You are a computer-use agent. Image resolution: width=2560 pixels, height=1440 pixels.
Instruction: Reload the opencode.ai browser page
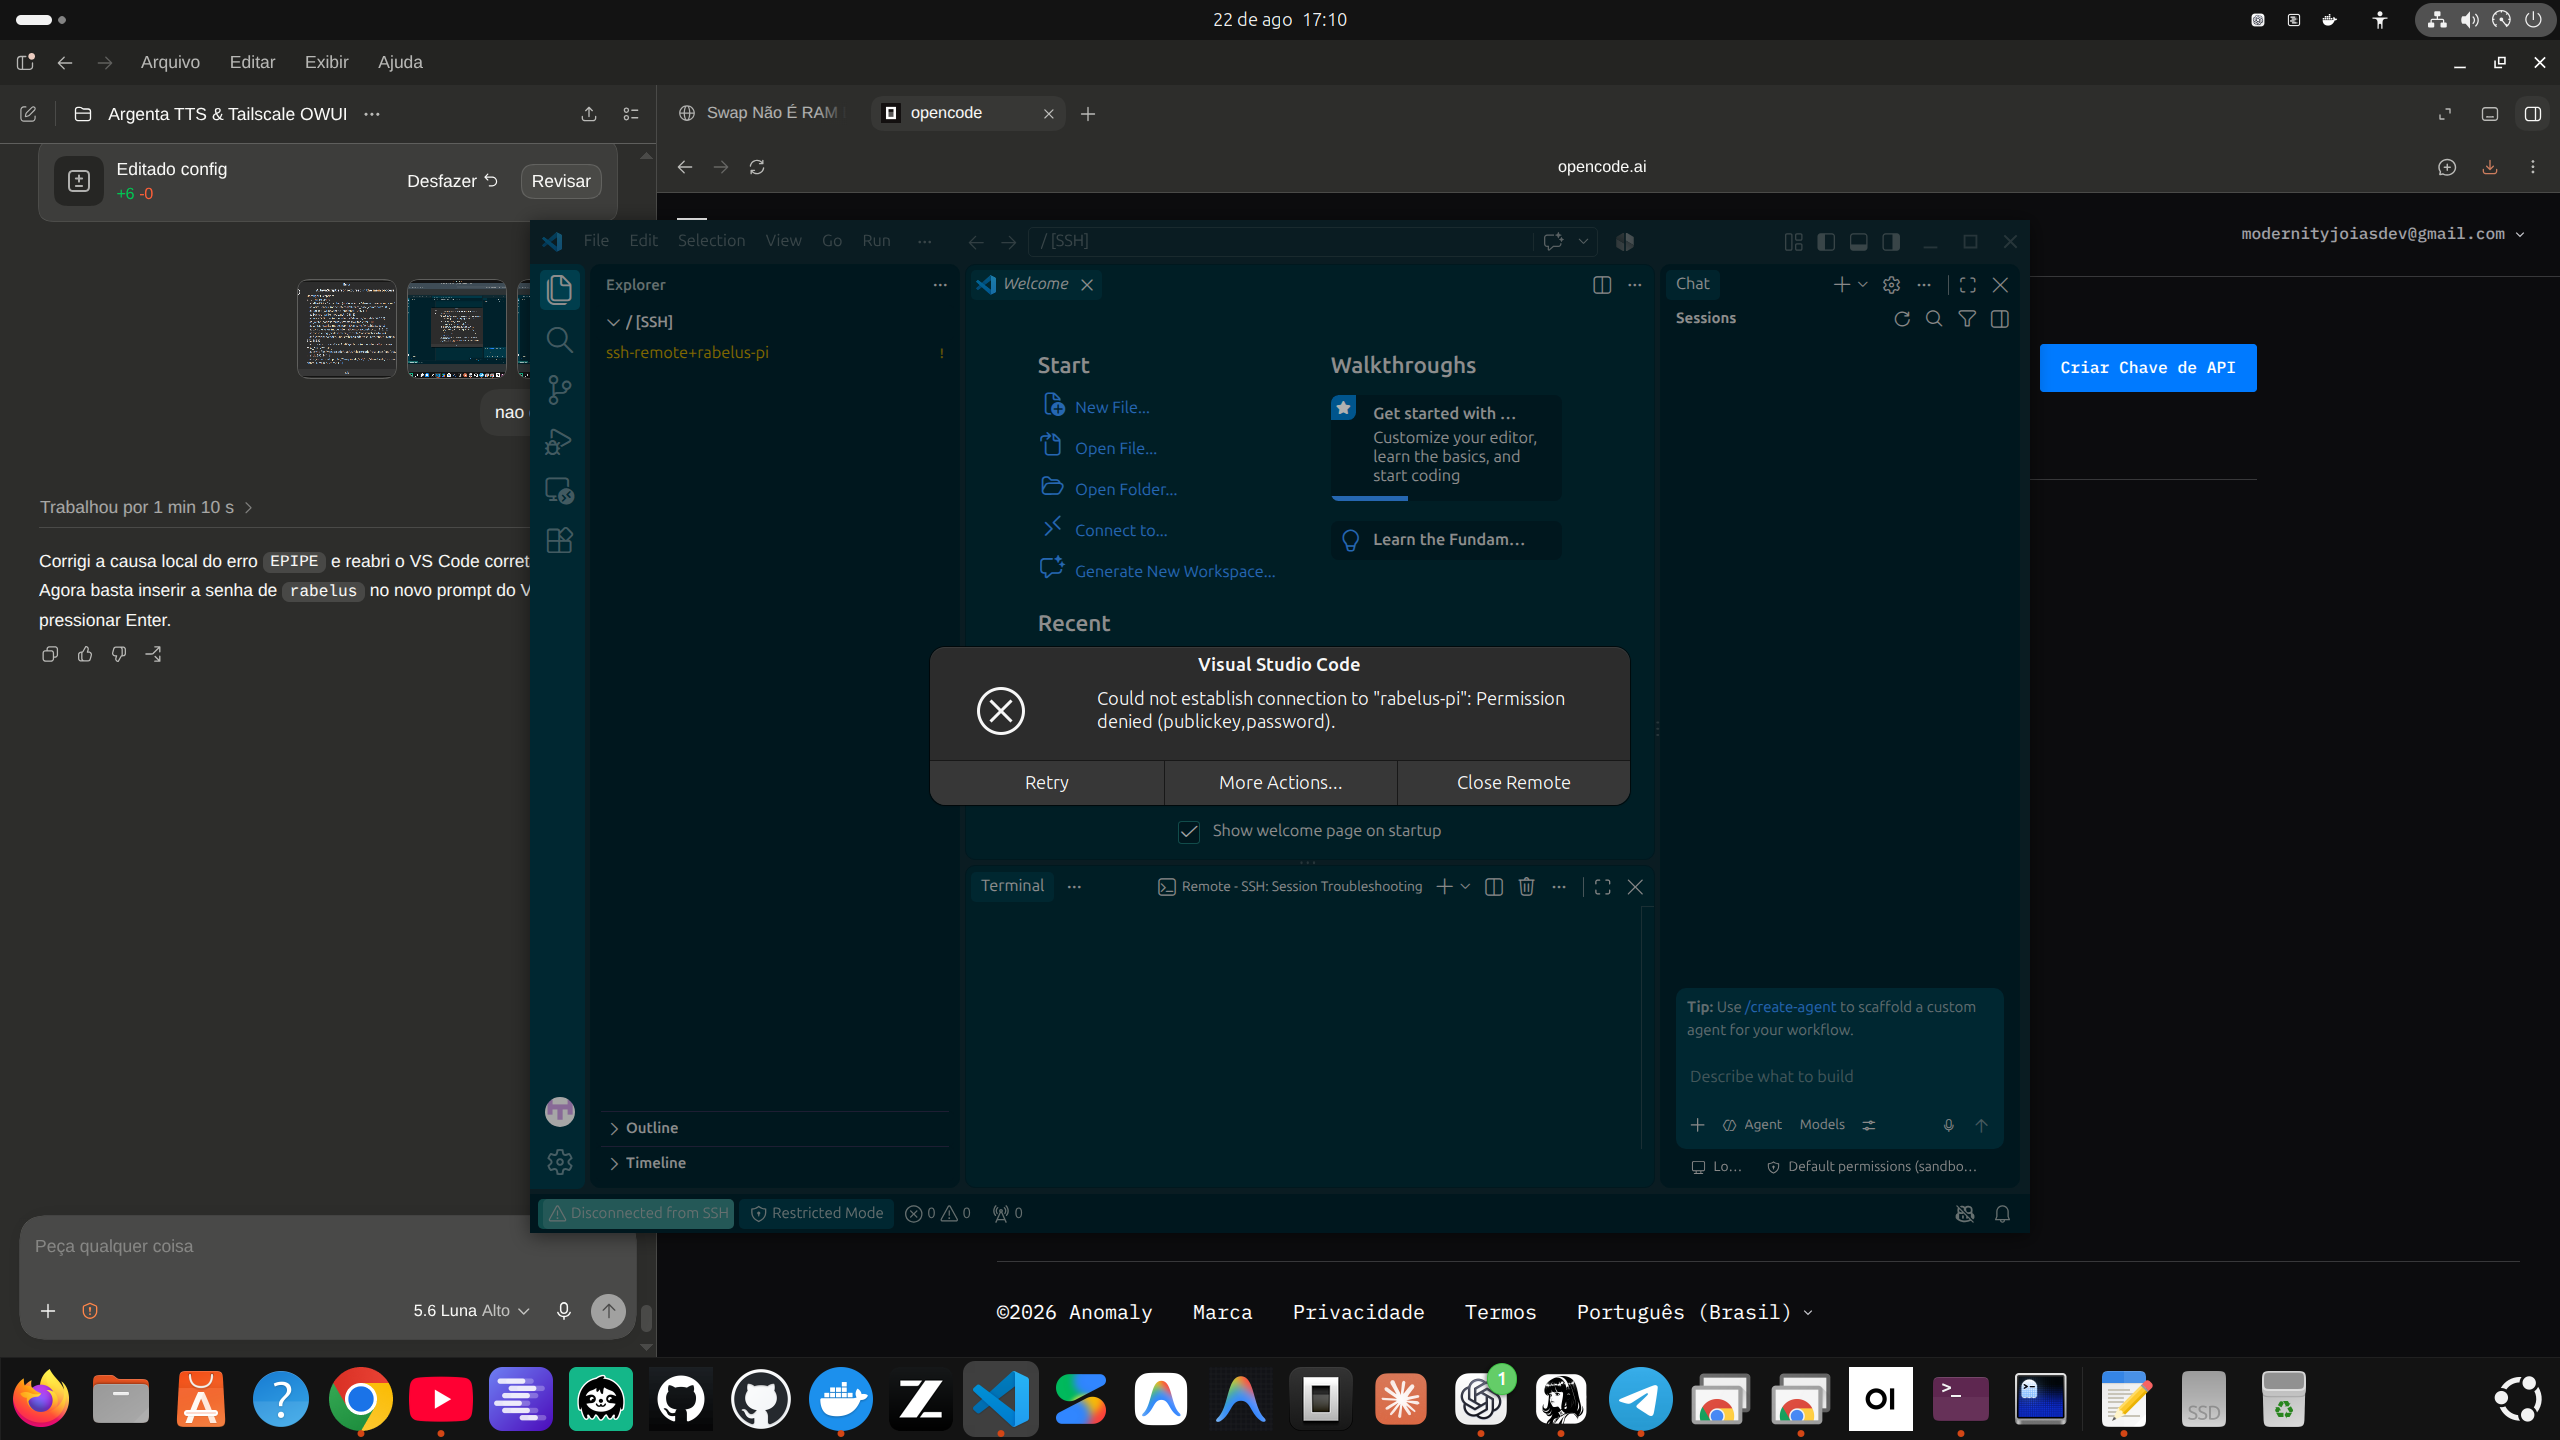[757, 167]
